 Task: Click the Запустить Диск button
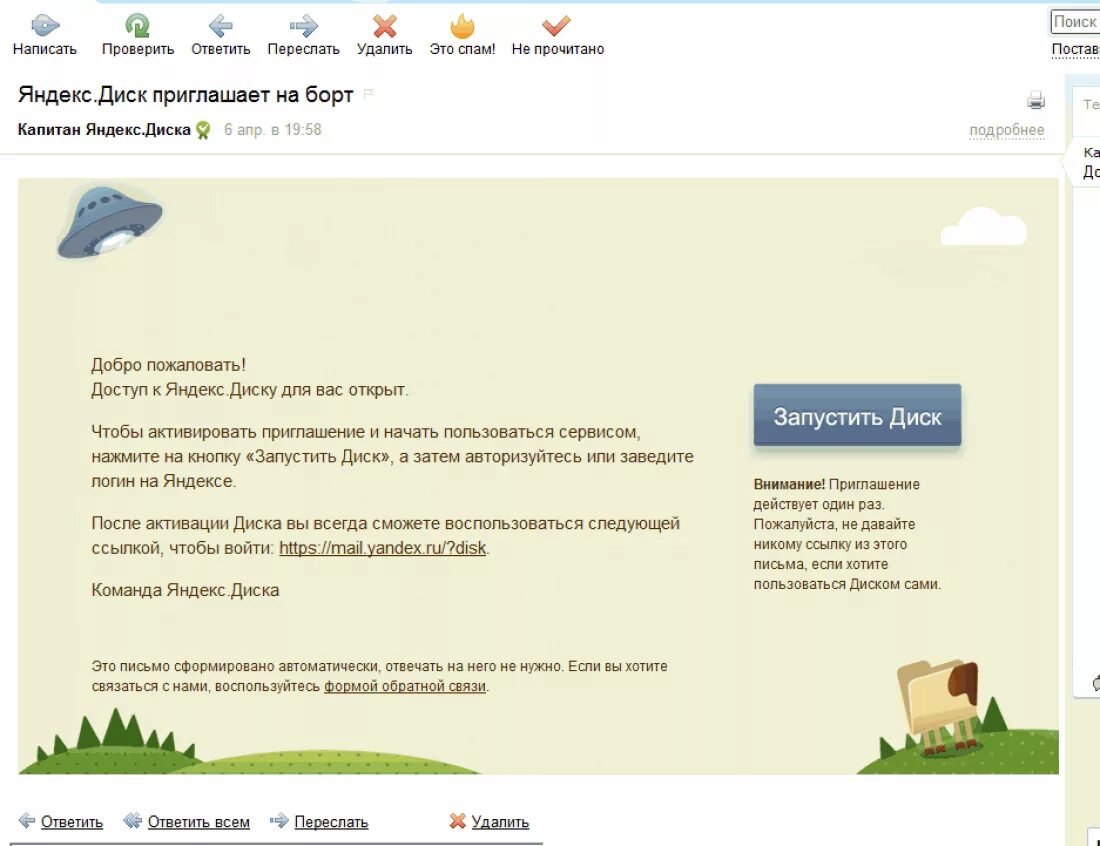[857, 415]
